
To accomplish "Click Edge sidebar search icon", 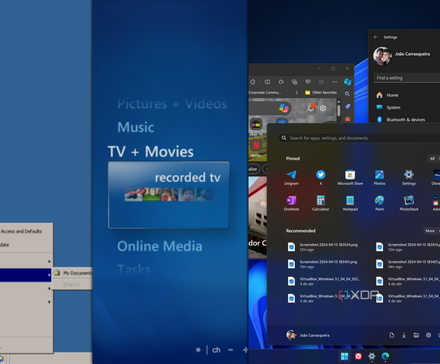I will (x=347, y=94).
